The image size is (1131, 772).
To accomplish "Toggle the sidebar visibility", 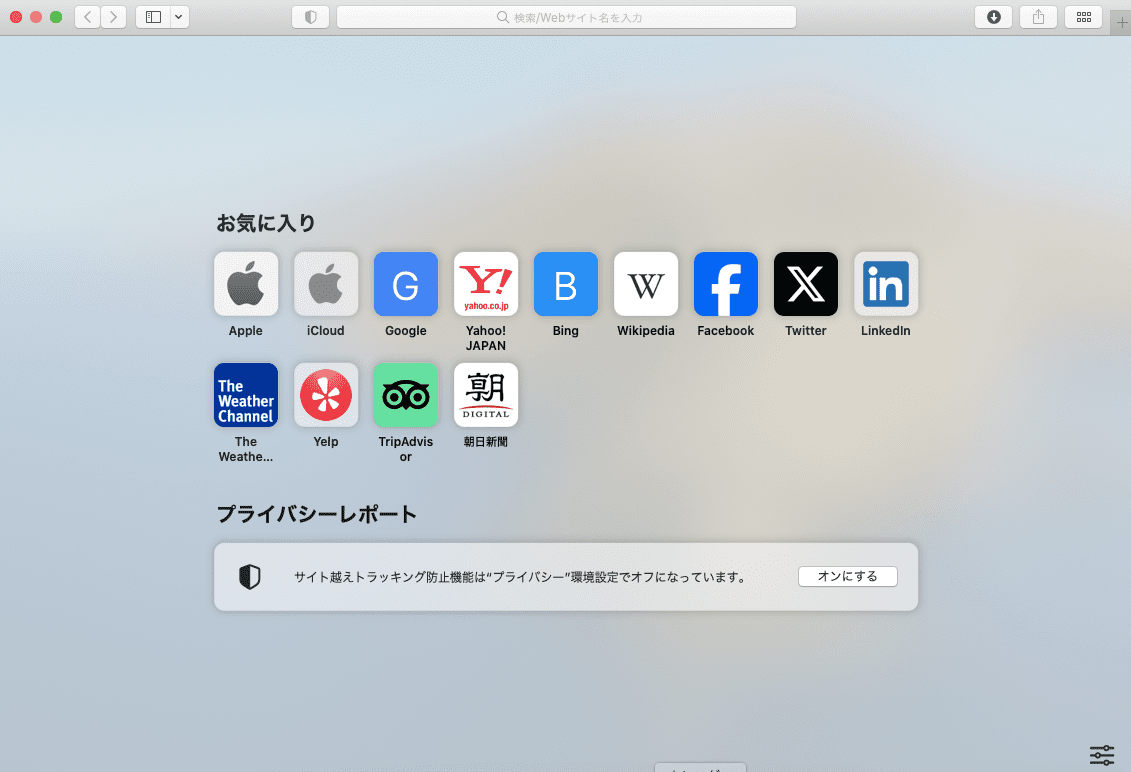I will pyautogui.click(x=152, y=17).
